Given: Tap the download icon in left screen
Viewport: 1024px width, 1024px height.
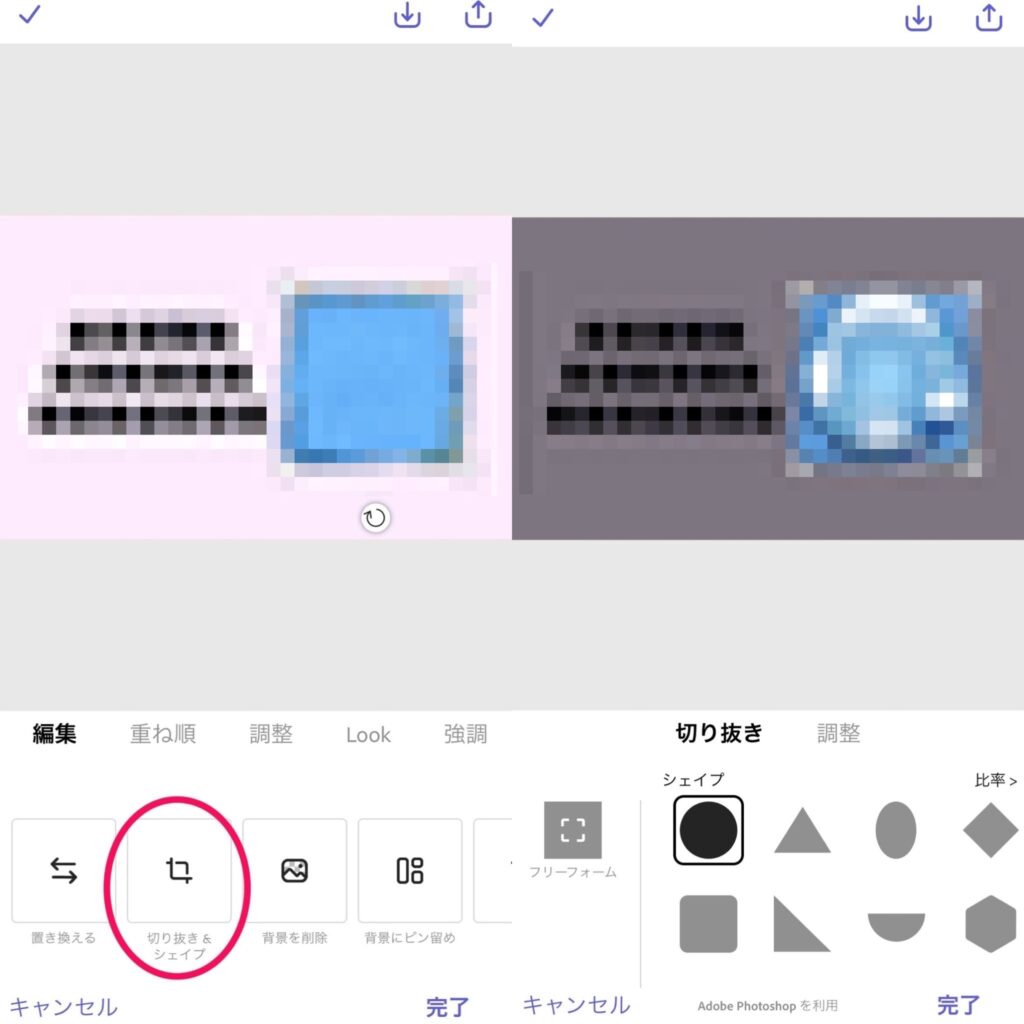Looking at the screenshot, I should (x=407, y=16).
